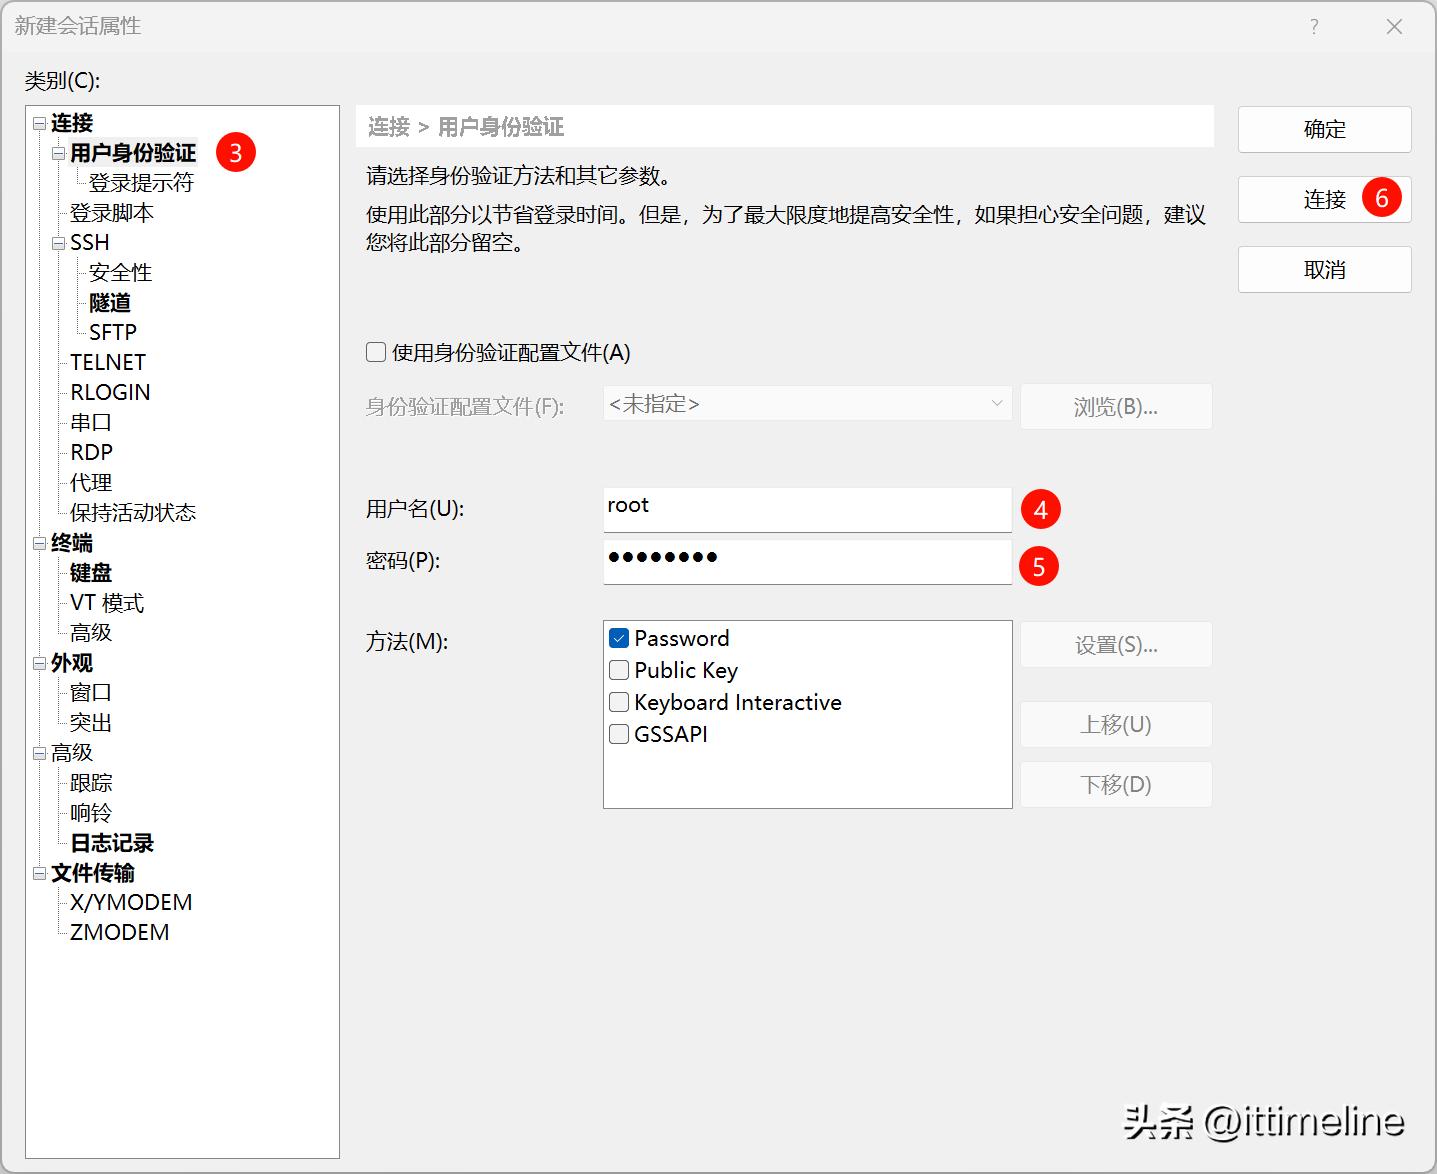Image resolution: width=1437 pixels, height=1174 pixels.
Task: Focus the 密码 password field
Action: click(807, 561)
